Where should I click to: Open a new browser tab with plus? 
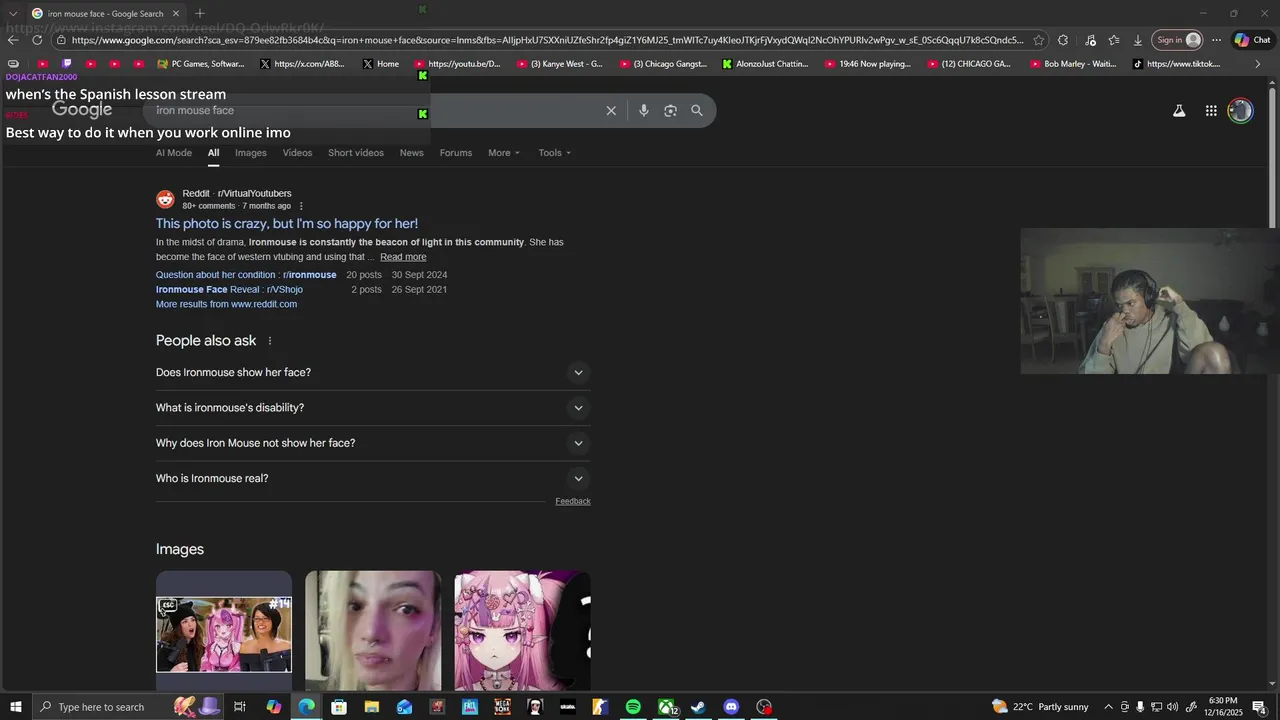point(200,13)
